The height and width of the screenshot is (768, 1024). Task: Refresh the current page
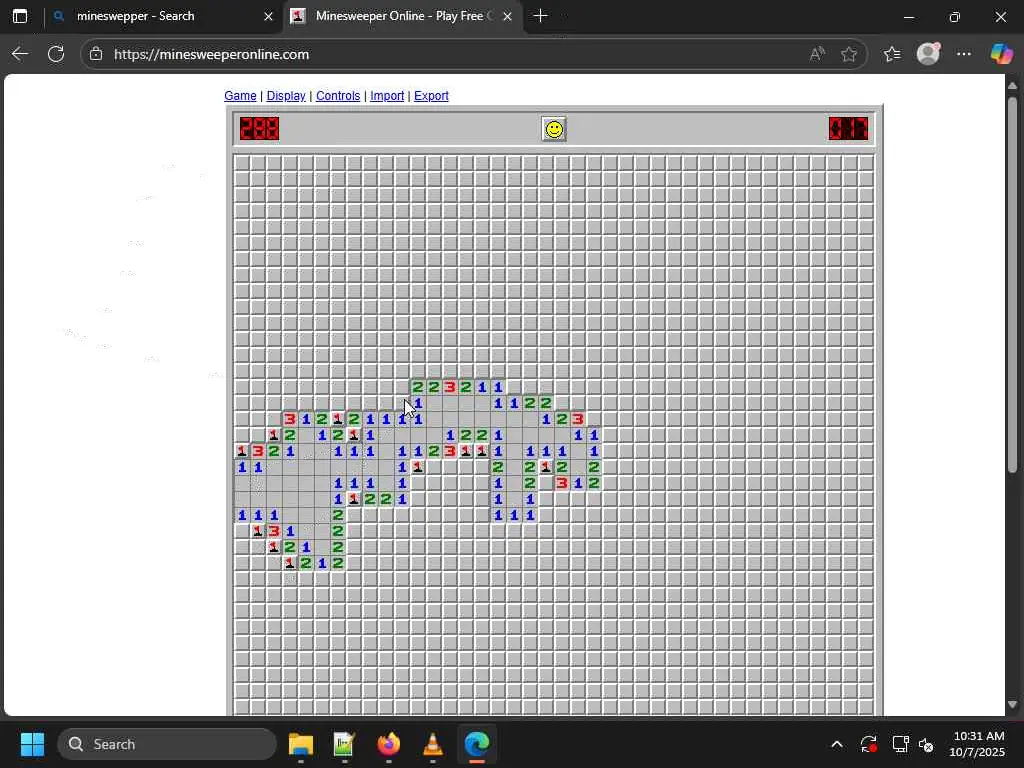[56, 54]
